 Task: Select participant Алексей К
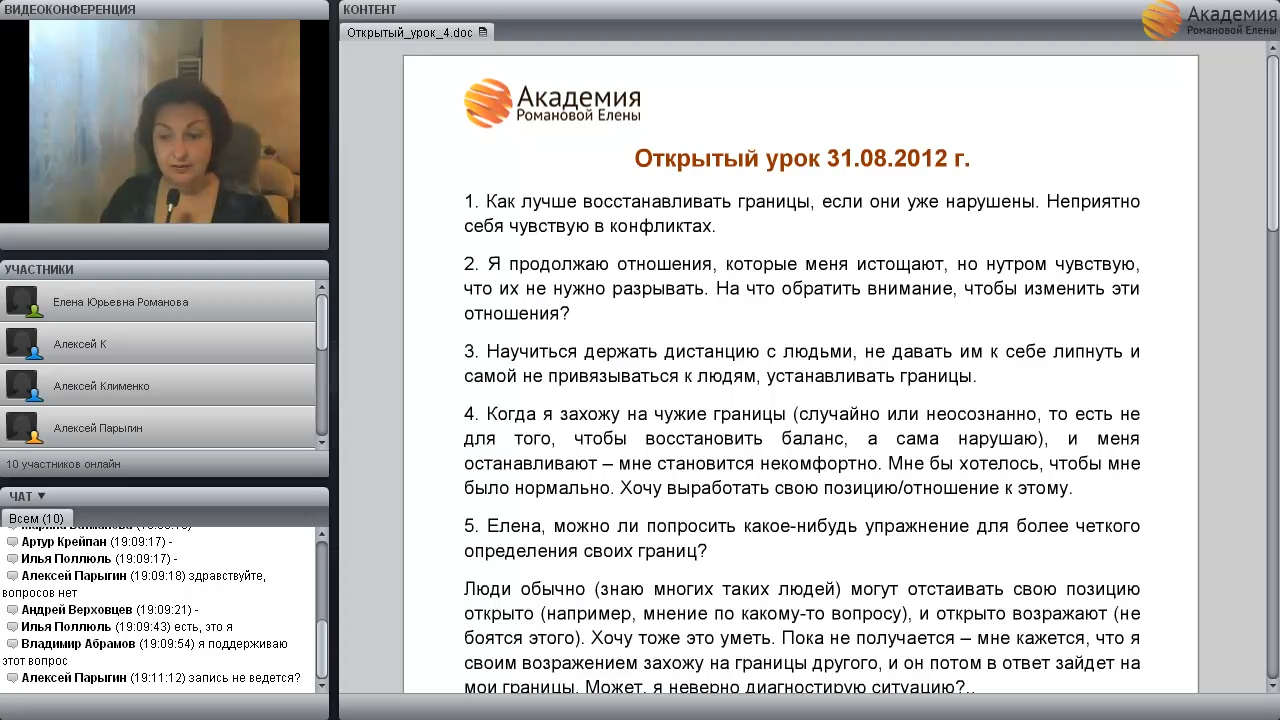click(158, 344)
